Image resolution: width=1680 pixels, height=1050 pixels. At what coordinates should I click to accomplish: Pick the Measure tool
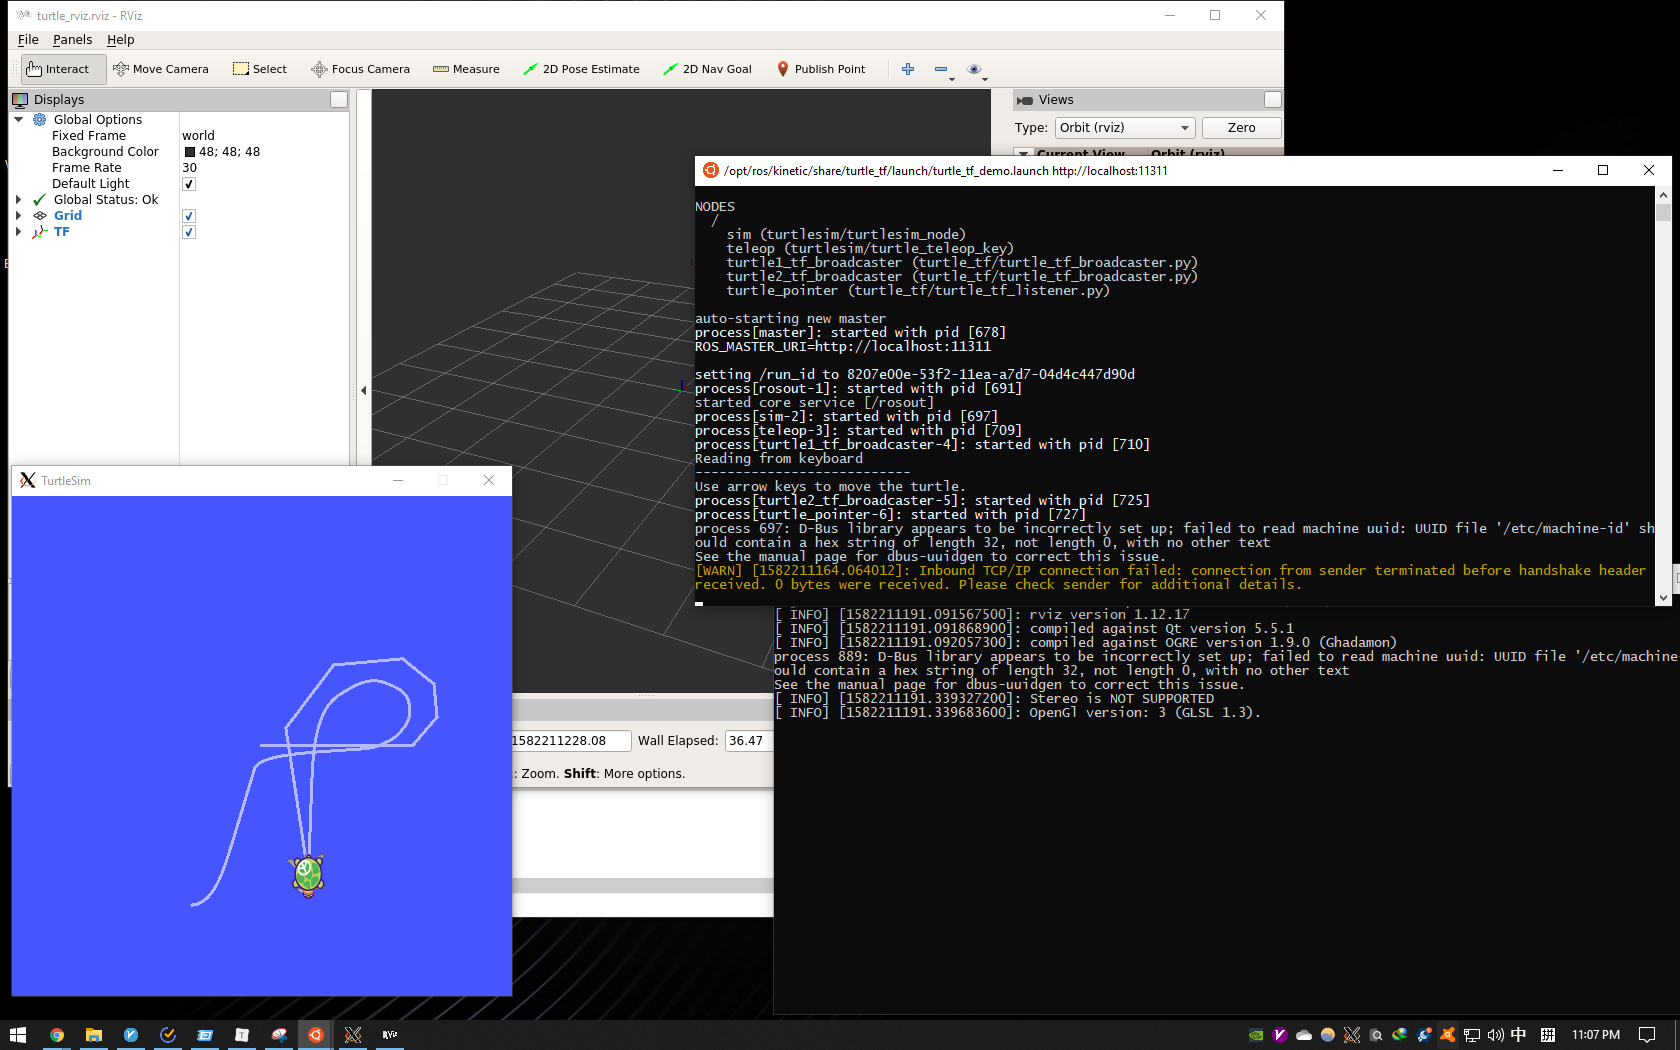coord(466,69)
